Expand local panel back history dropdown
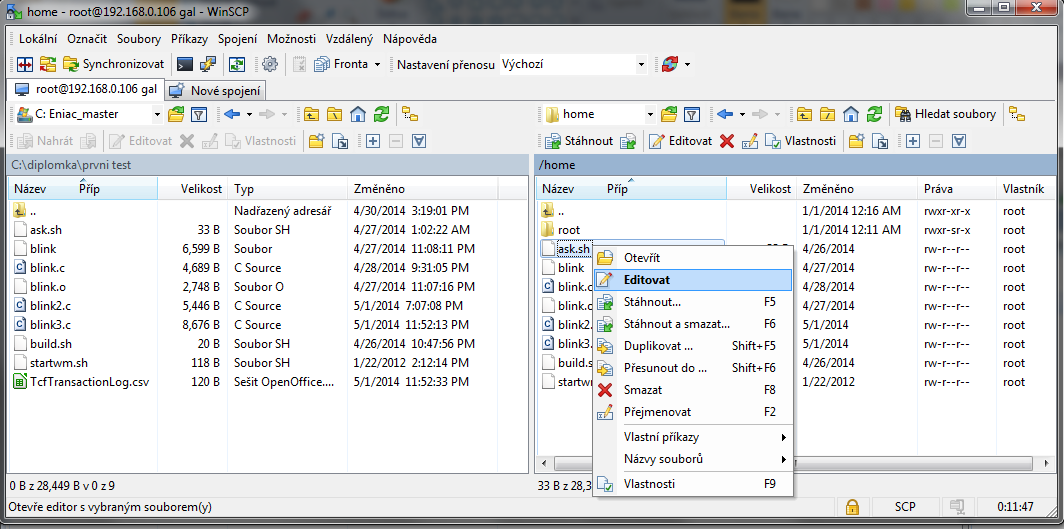Screen dimensions: 1064x529 coord(249,114)
